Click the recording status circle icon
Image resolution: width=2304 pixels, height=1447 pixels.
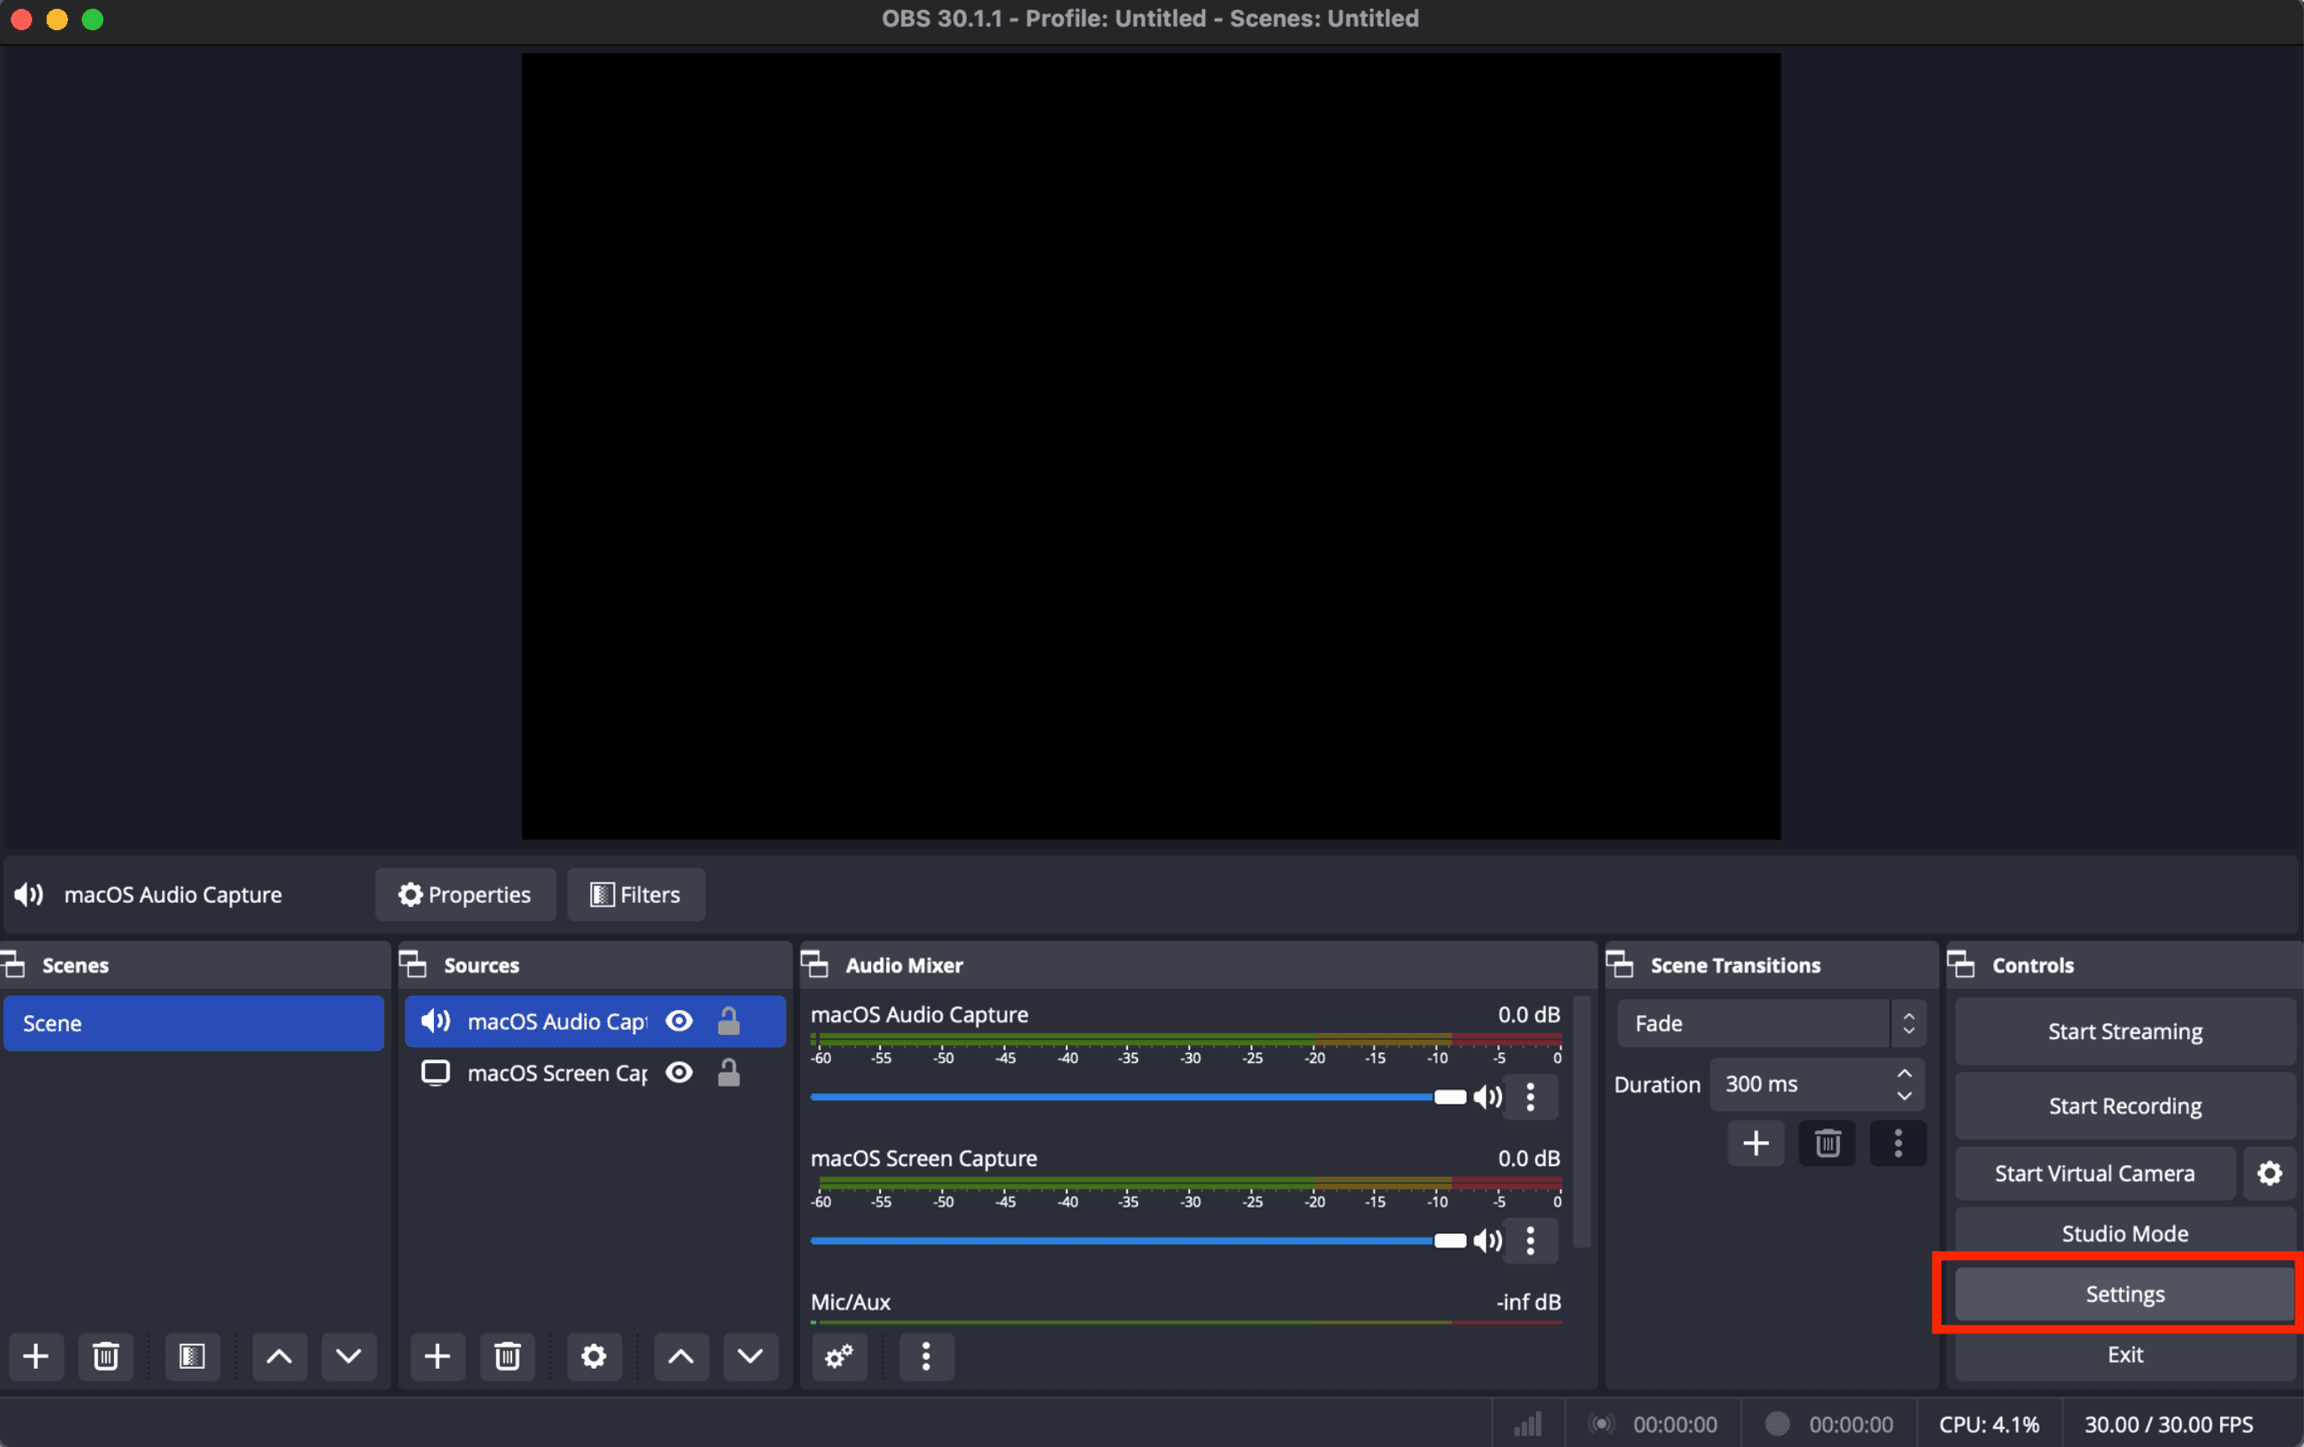coord(1777,1424)
